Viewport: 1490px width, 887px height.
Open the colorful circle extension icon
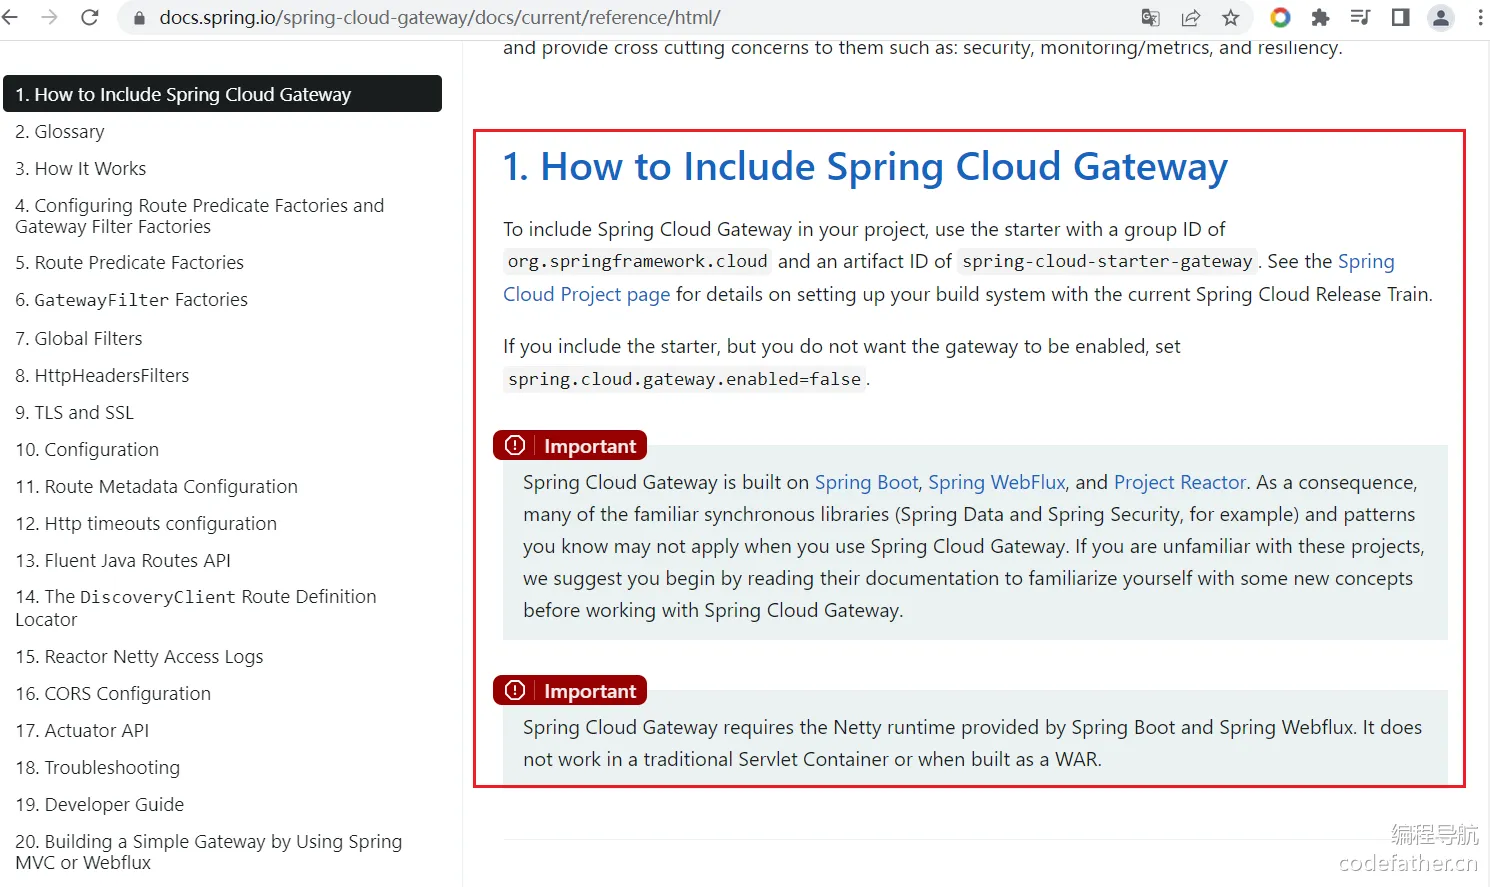pos(1280,17)
